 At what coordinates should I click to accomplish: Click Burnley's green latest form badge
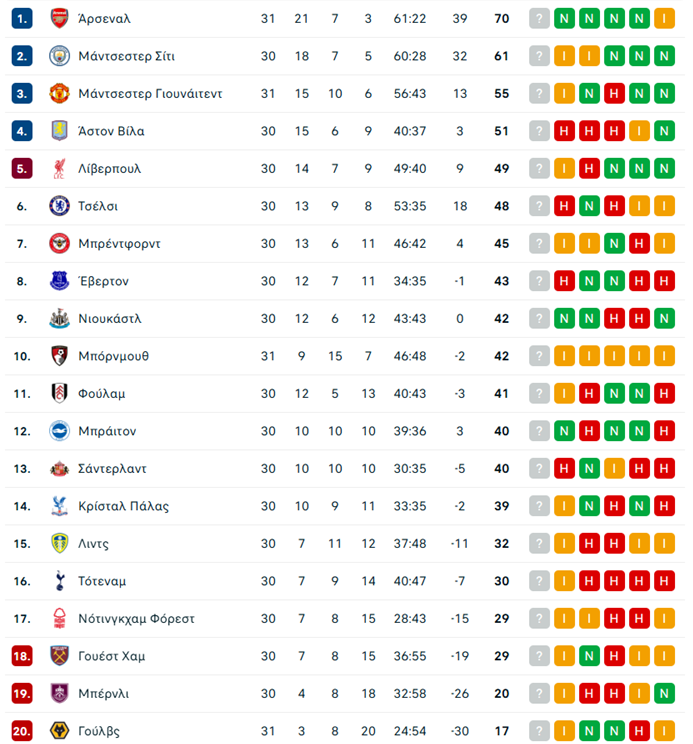[663, 694]
